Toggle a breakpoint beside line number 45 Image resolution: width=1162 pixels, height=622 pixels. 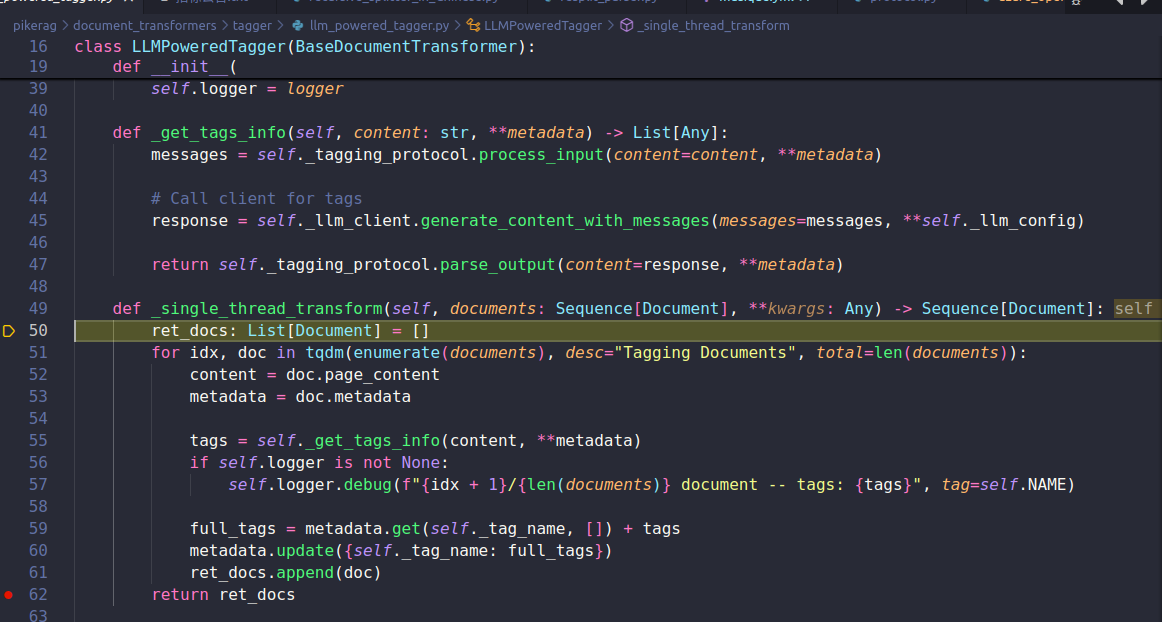click(9, 221)
